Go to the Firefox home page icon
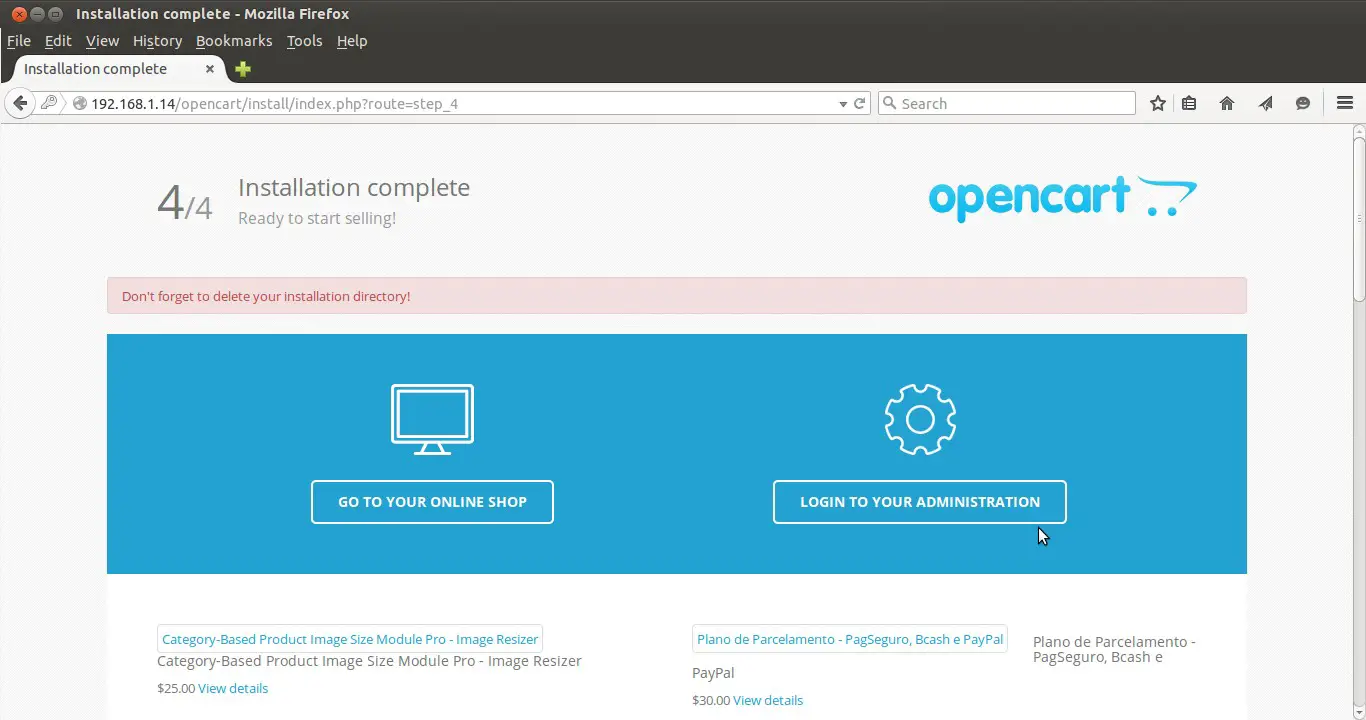 1227,103
